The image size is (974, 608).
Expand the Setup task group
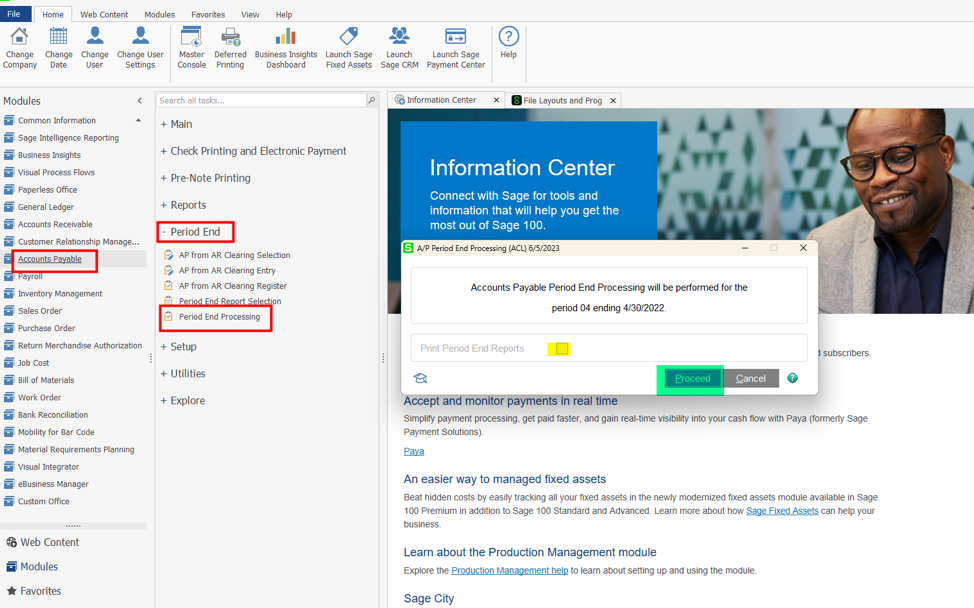point(178,347)
